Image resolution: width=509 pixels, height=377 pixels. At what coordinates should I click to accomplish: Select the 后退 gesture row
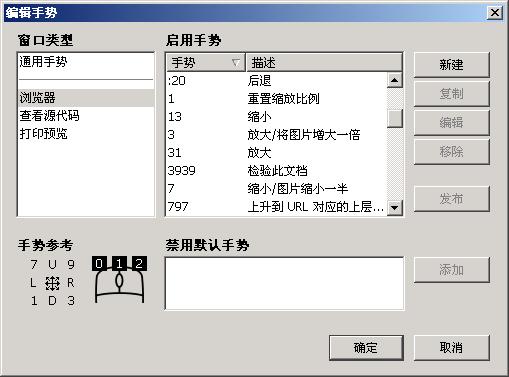coord(277,81)
